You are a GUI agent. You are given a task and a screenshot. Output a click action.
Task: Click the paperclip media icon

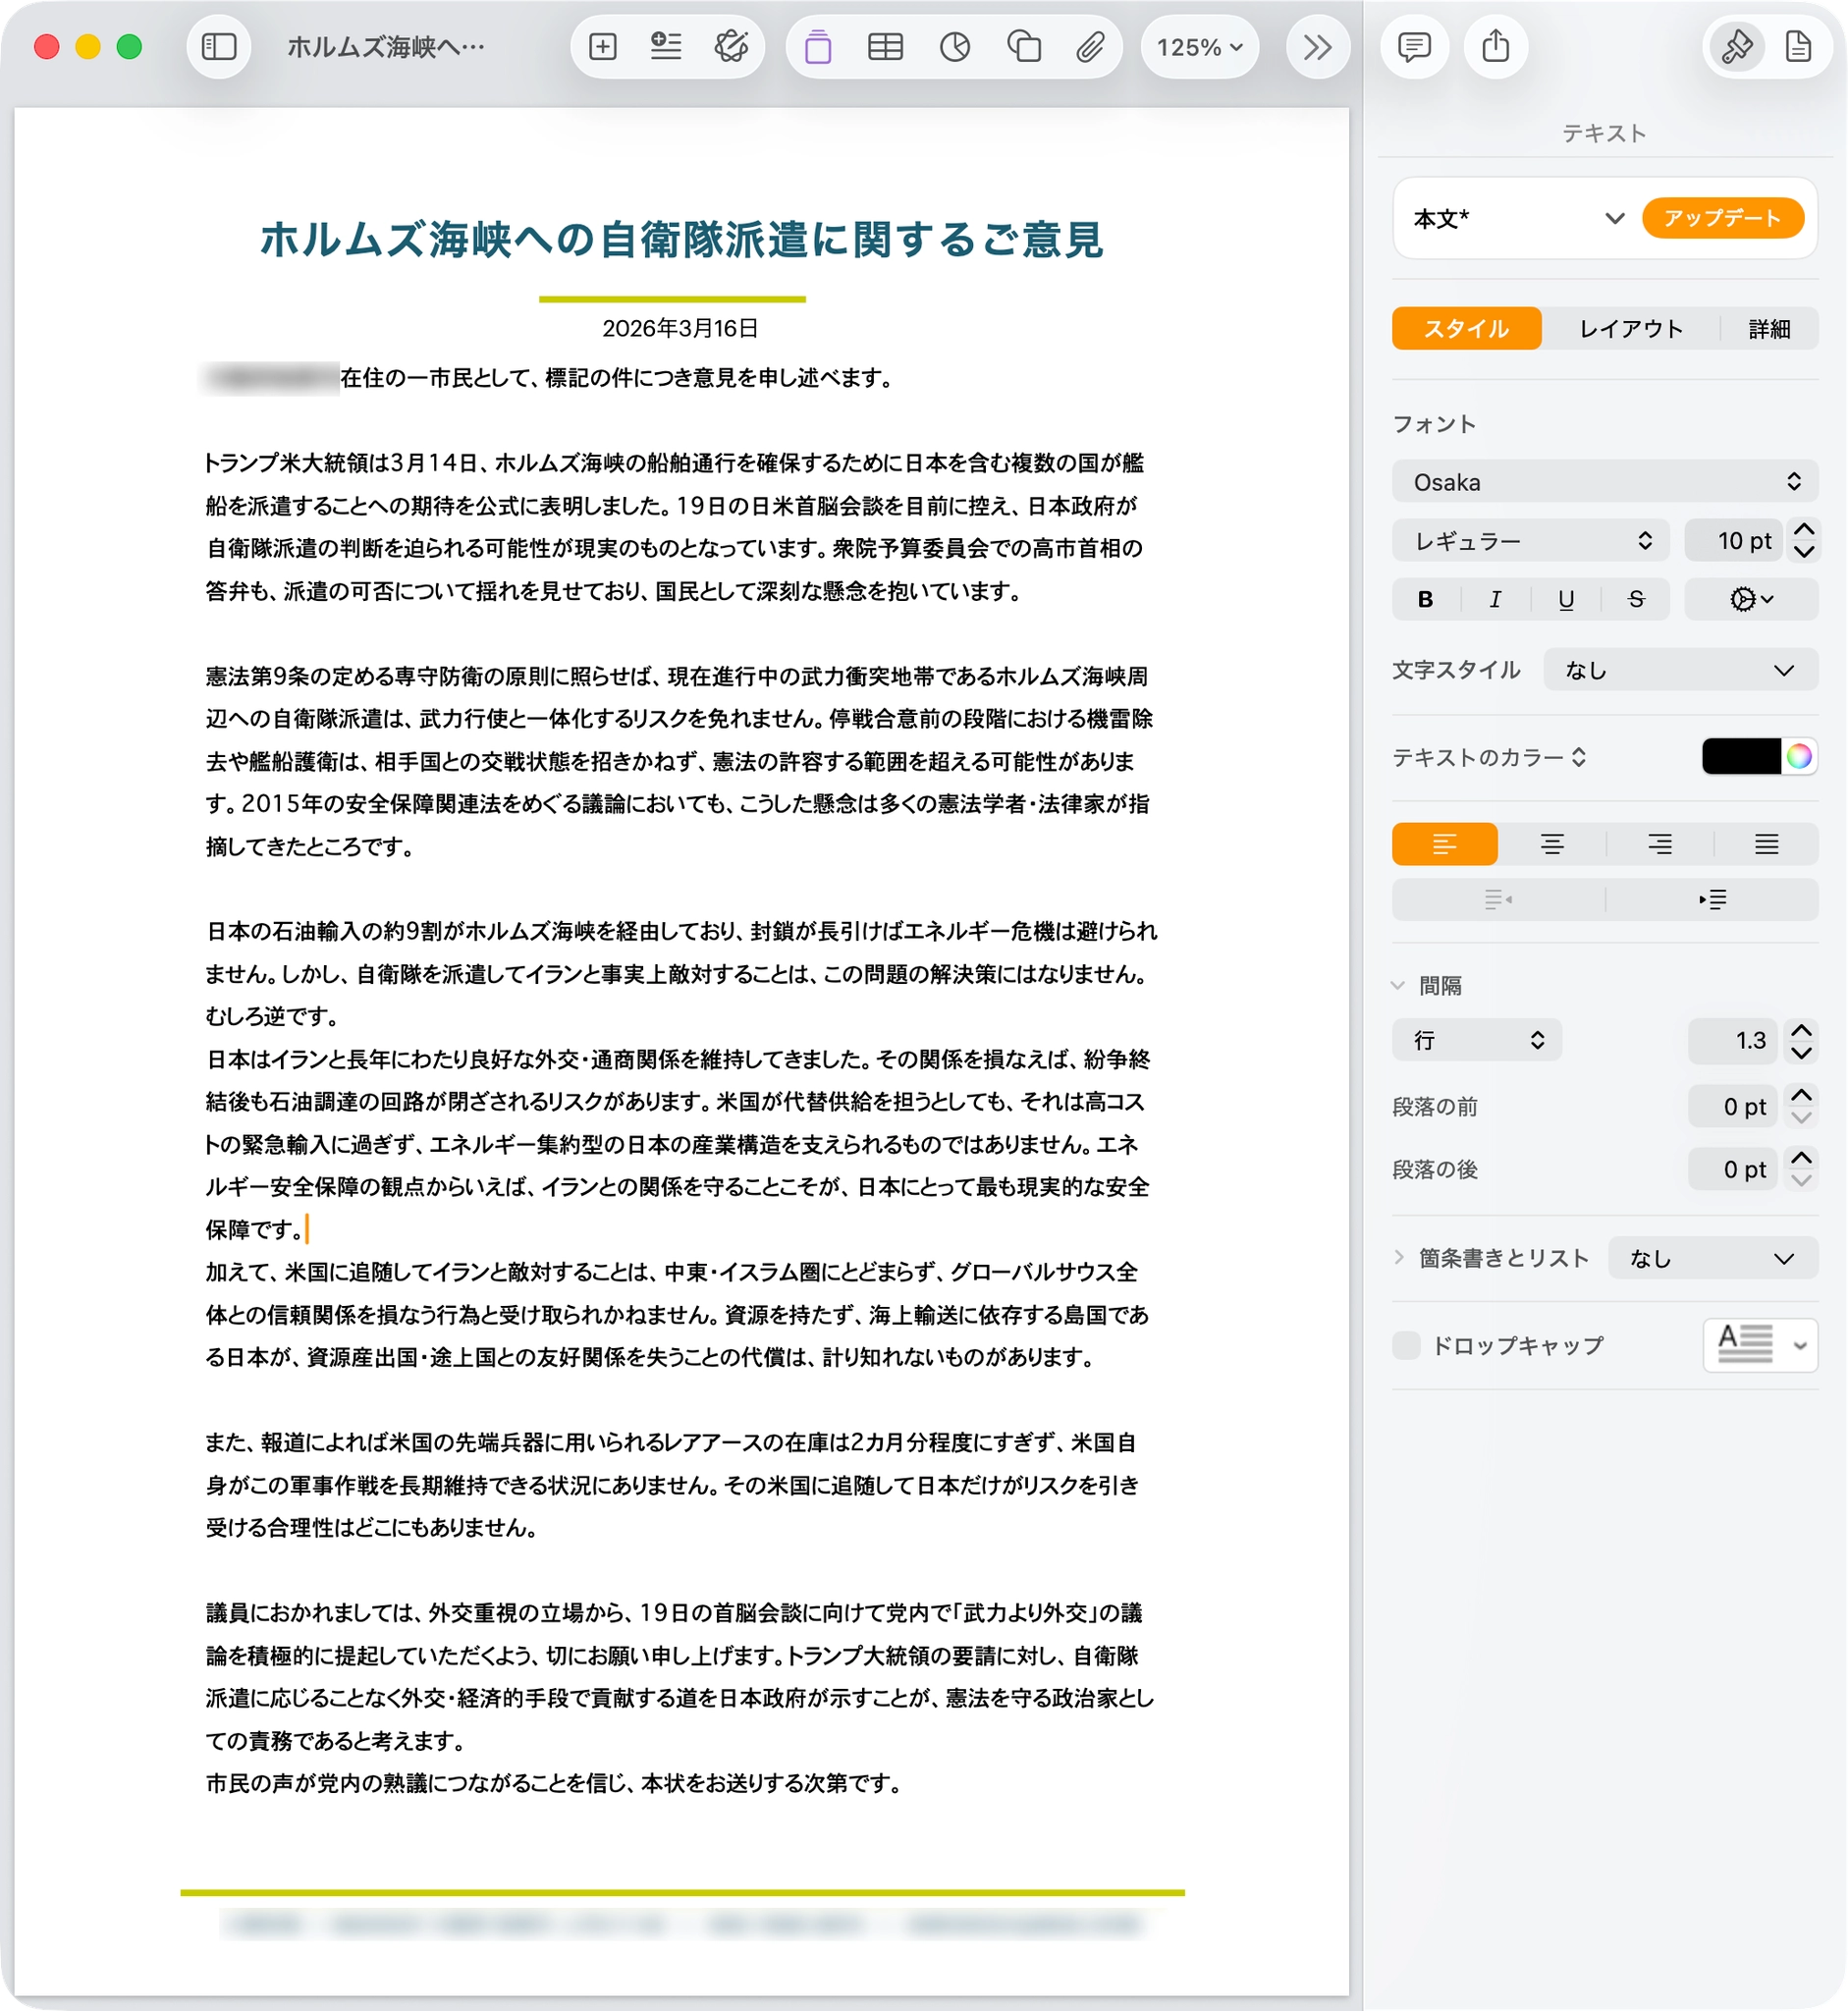1090,47
